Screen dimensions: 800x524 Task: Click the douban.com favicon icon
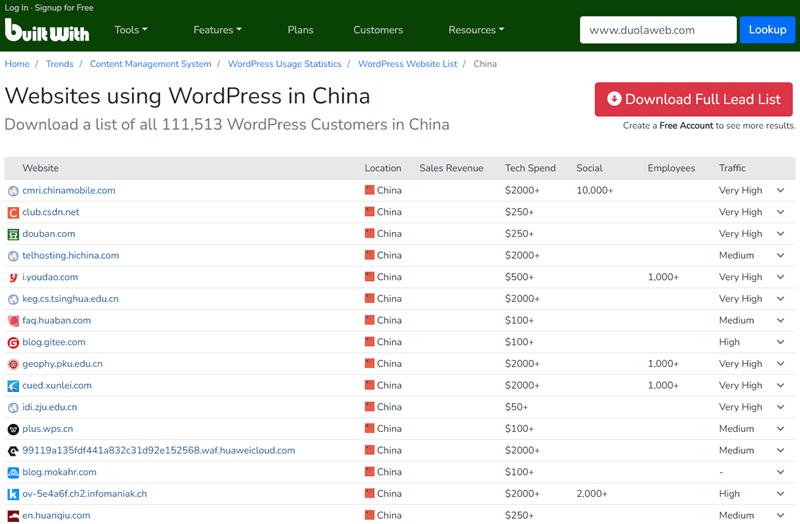[13, 234]
